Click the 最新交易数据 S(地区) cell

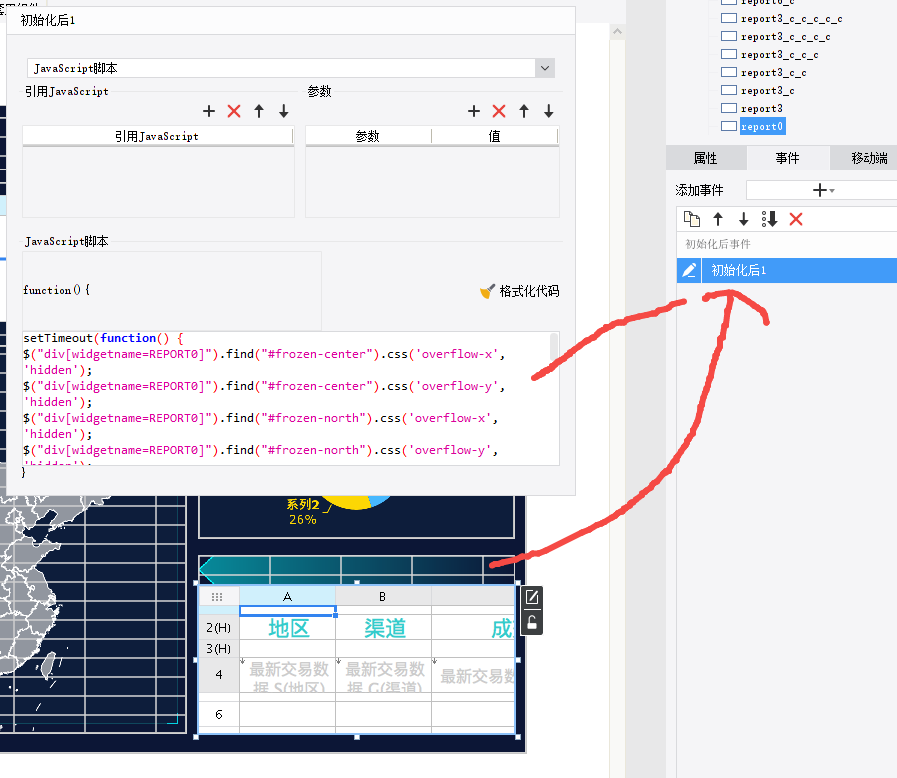[288, 675]
